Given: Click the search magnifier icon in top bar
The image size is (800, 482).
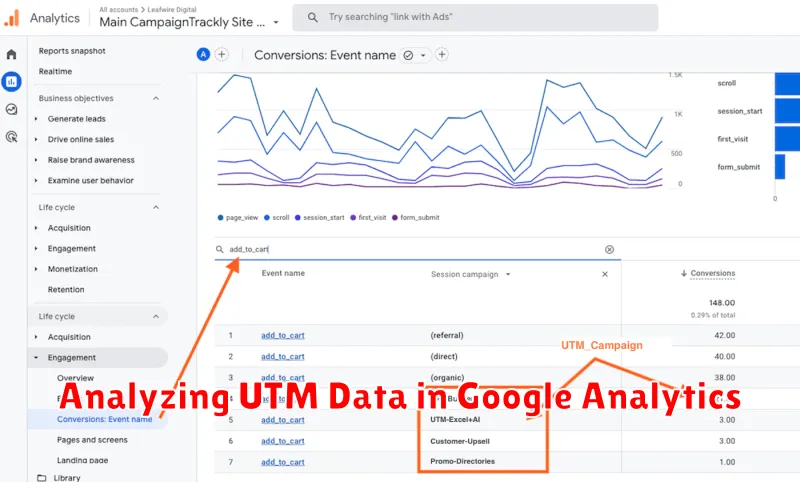Looking at the screenshot, I should click(313, 17).
